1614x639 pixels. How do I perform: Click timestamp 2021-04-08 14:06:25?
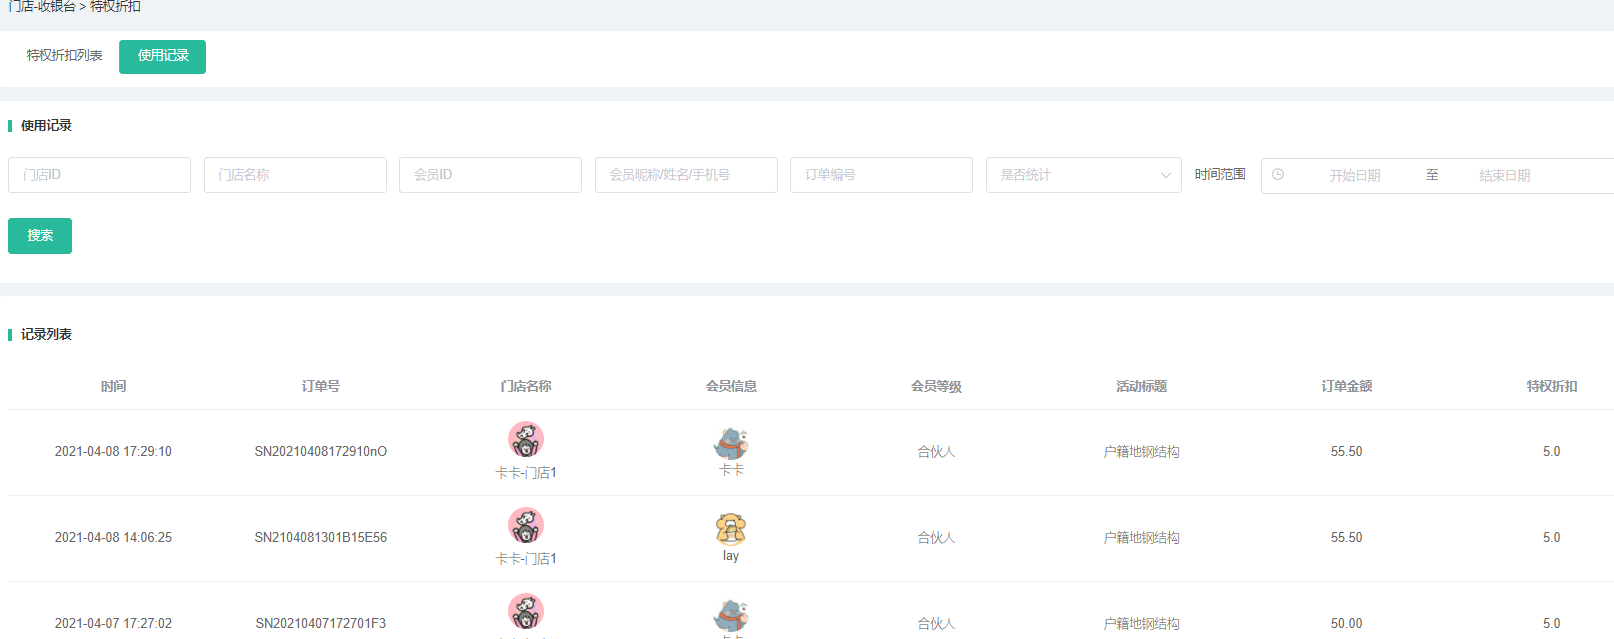click(x=113, y=538)
